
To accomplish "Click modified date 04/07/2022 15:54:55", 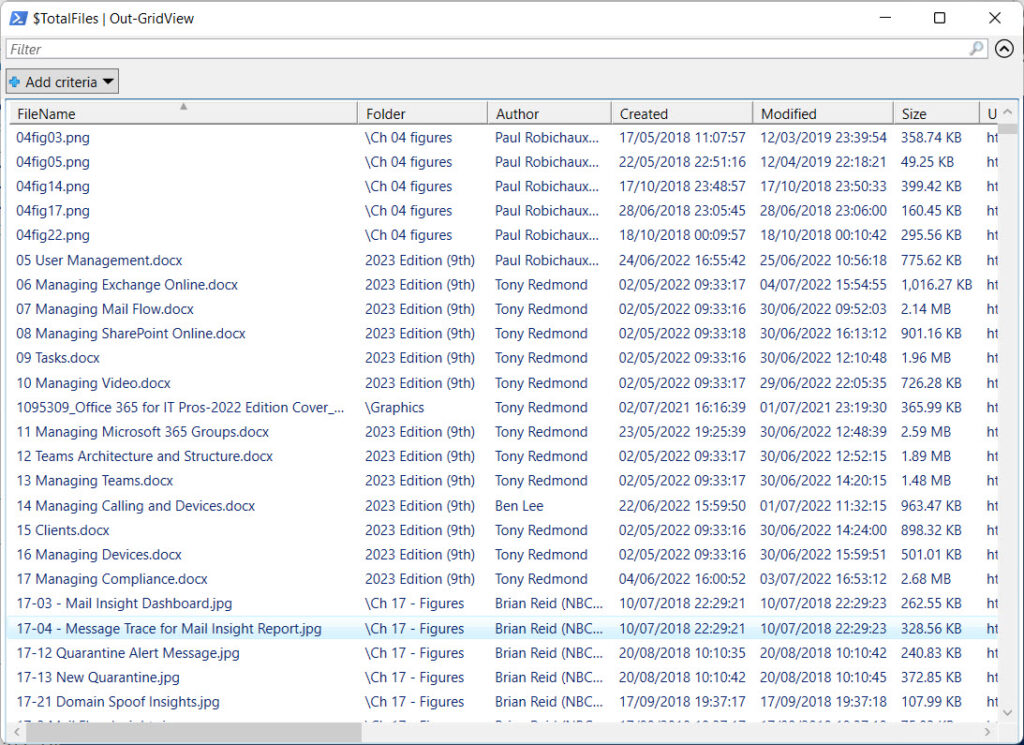I will 823,285.
